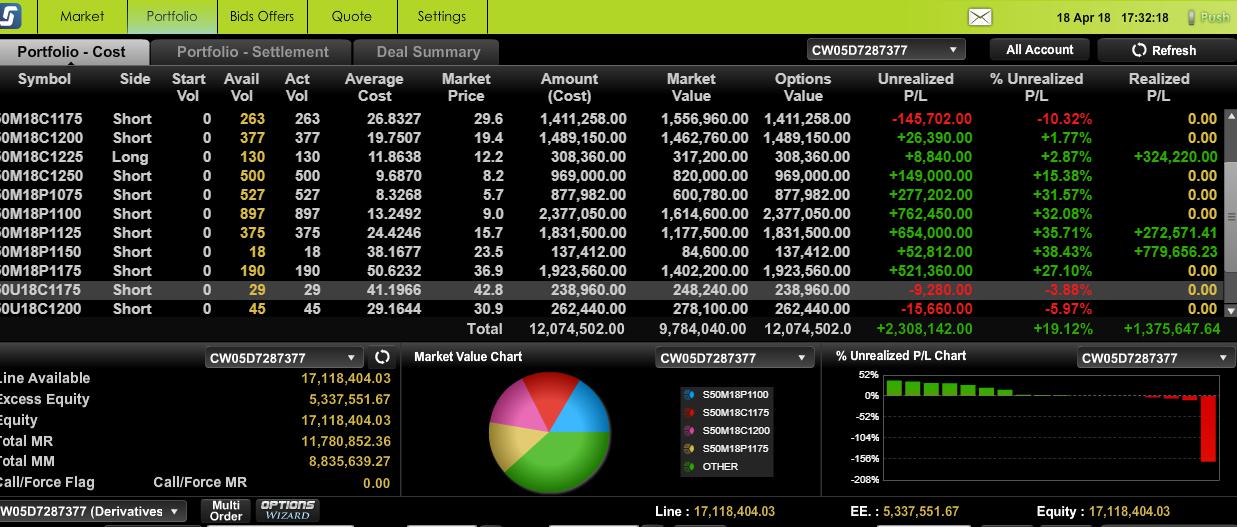Select the OTHER legend color
Image resolution: width=1237 pixels, height=527 pixels.
[x=688, y=467]
